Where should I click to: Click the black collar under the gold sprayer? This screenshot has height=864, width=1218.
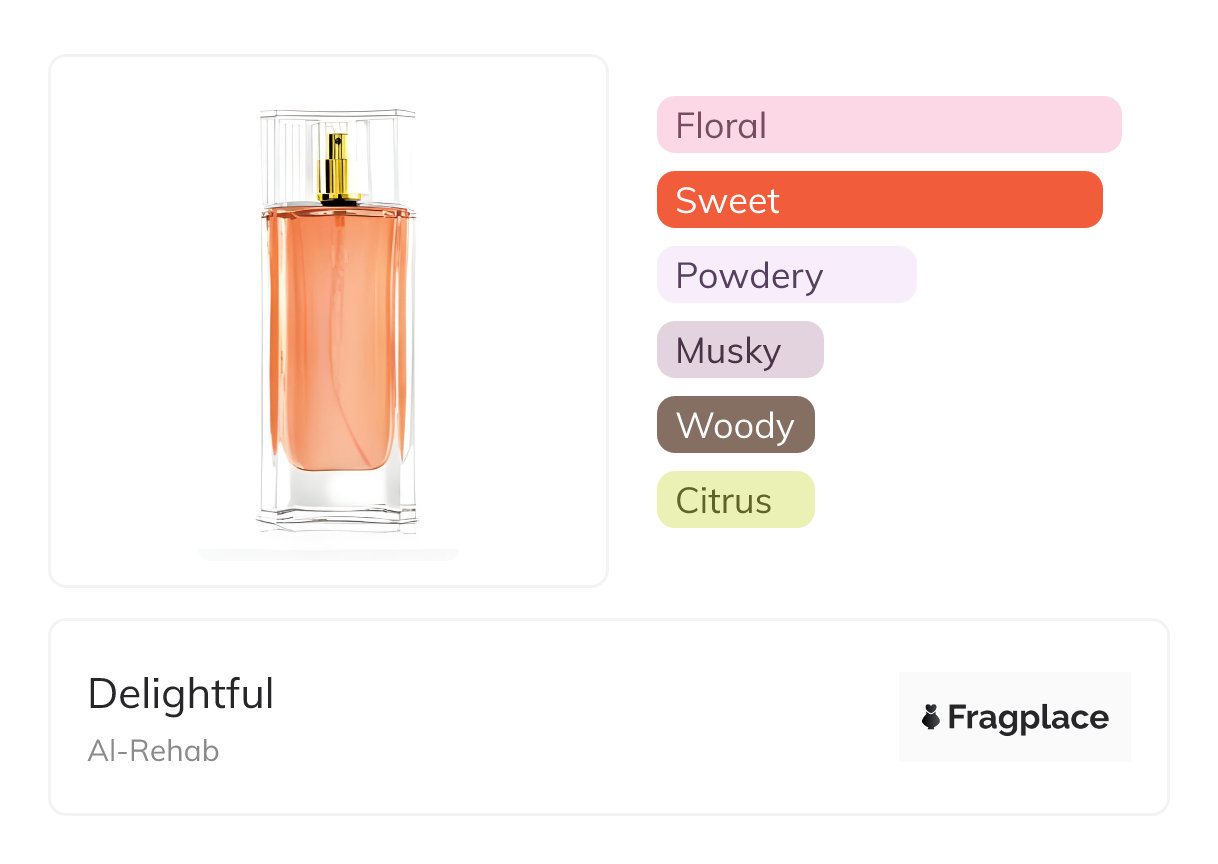tap(338, 200)
